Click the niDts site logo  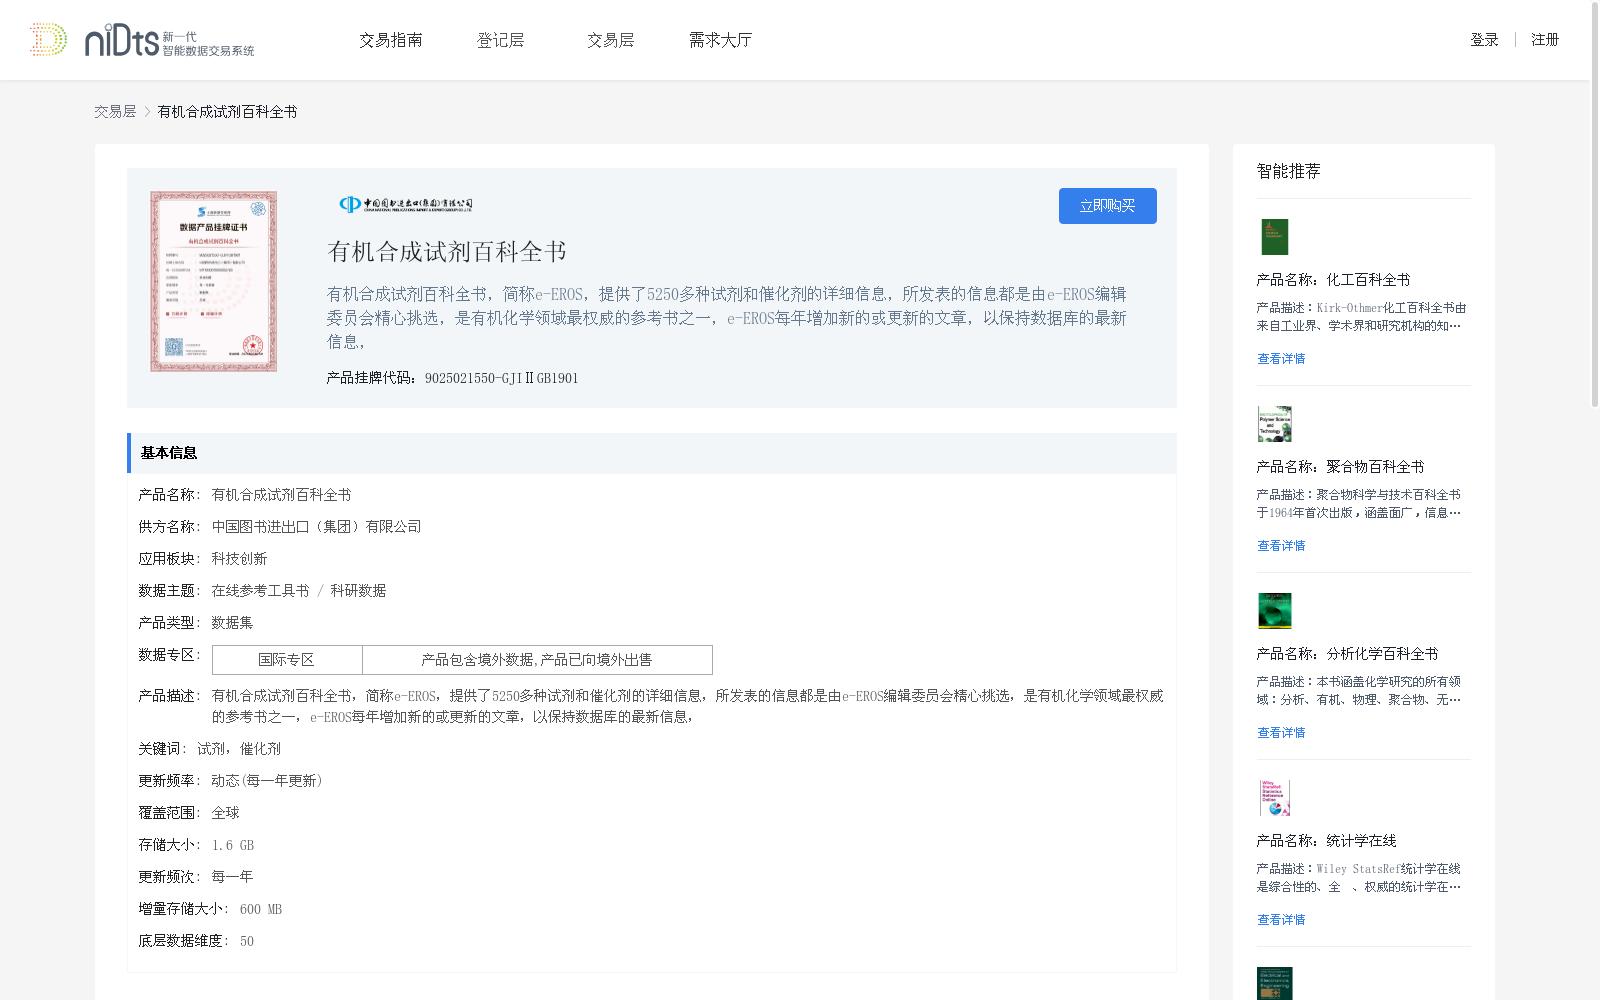pos(142,40)
